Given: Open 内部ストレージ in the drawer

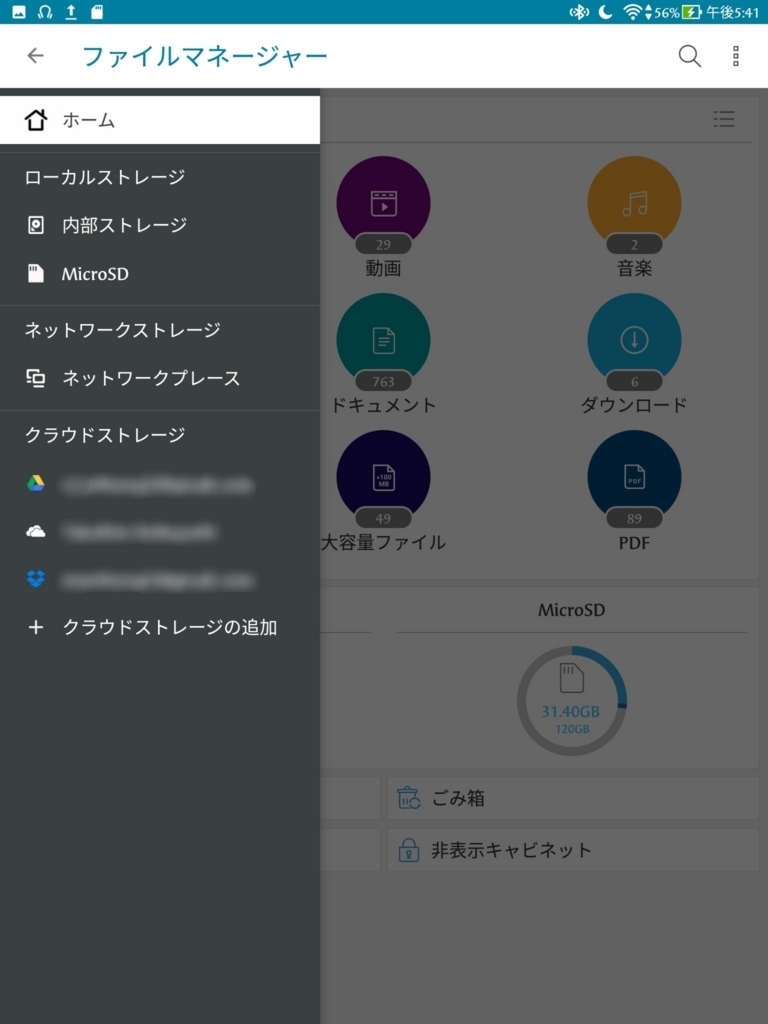Looking at the screenshot, I should [x=160, y=225].
